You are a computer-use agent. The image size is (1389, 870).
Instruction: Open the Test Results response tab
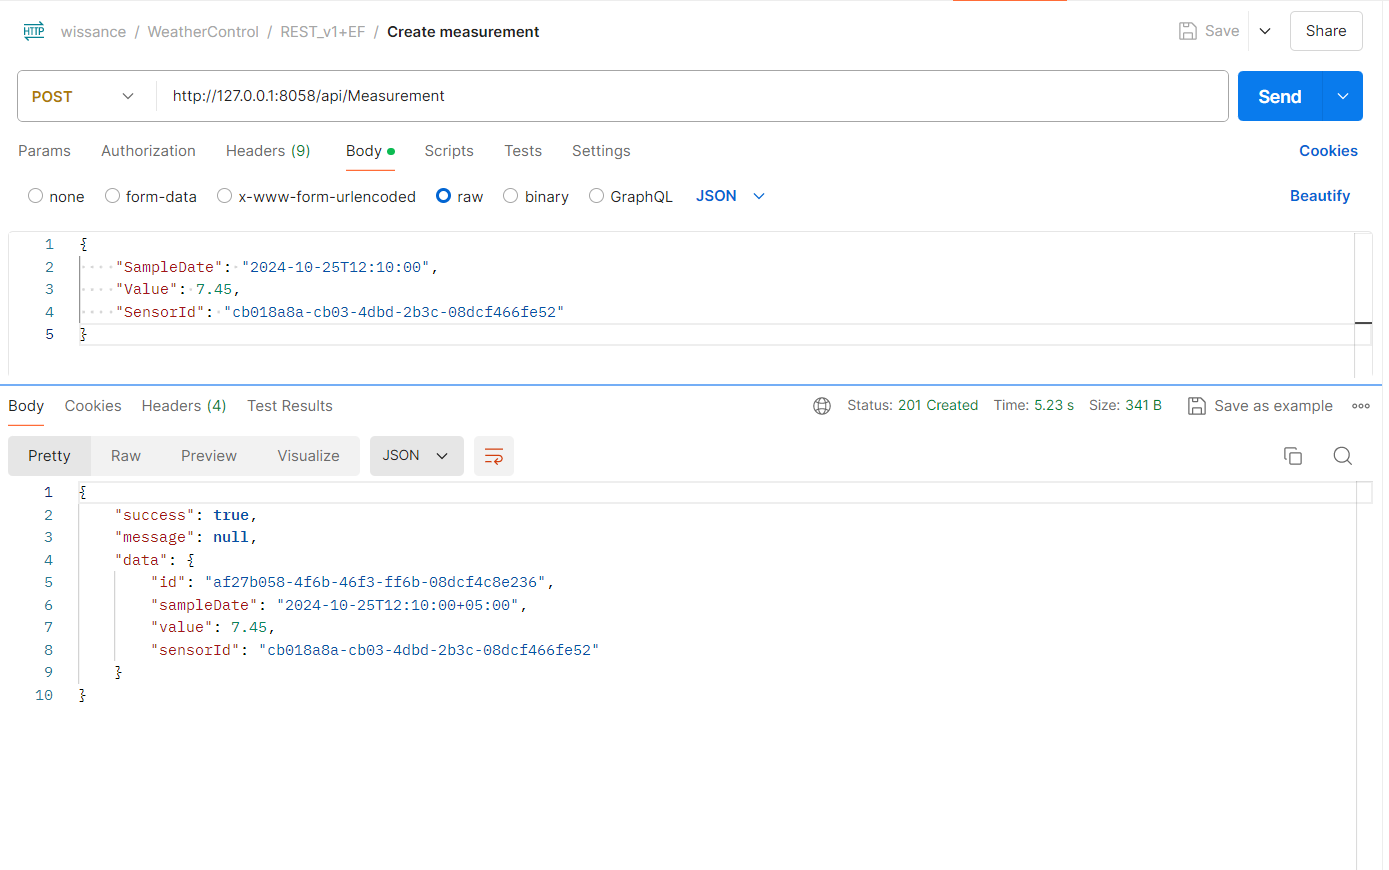(289, 406)
